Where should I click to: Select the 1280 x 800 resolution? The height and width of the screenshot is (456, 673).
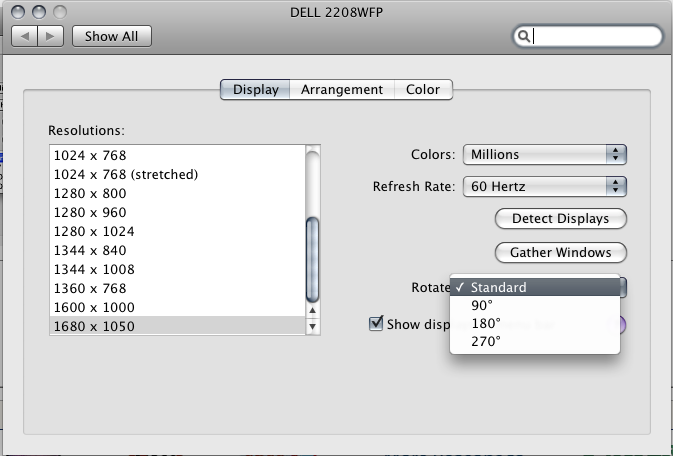(177, 193)
